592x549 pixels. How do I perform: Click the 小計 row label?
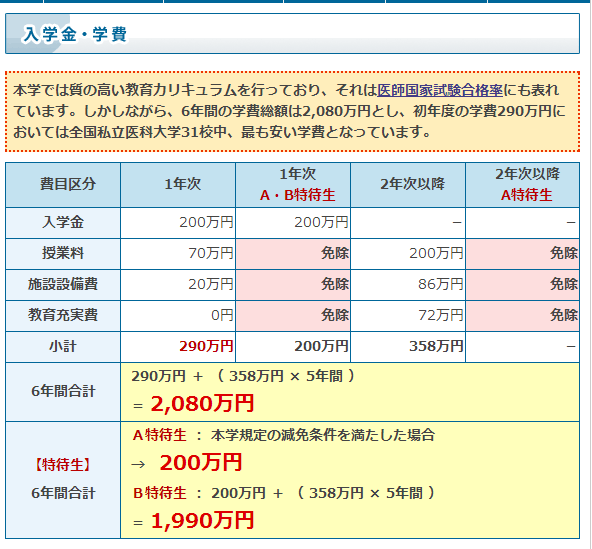pos(63,346)
